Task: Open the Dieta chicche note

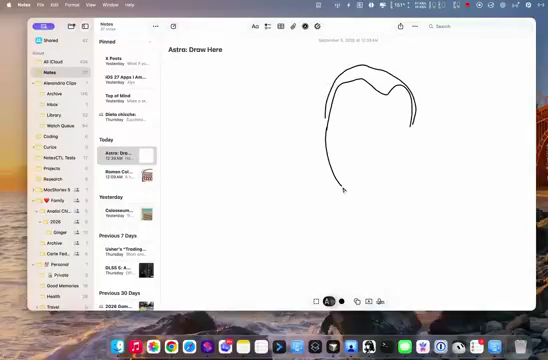Action: click(x=127, y=117)
